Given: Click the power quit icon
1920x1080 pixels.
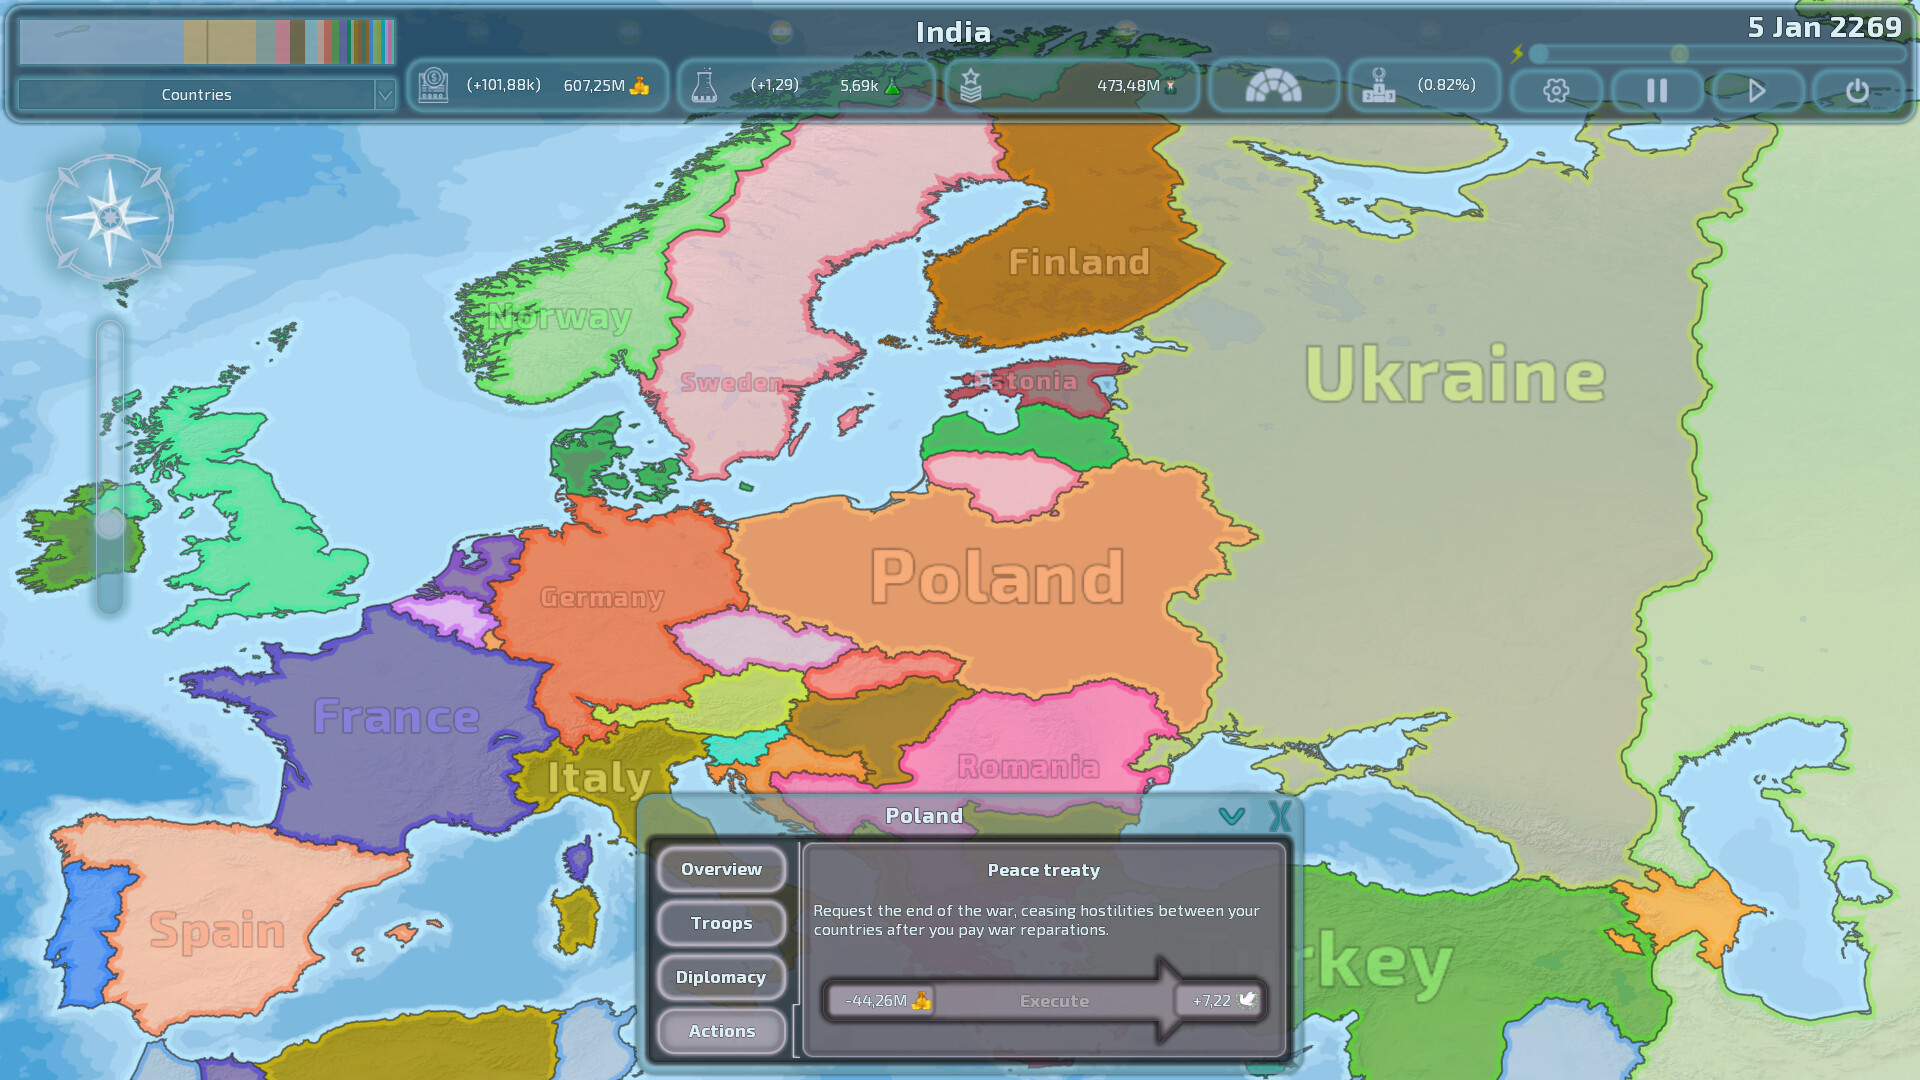Looking at the screenshot, I should (x=1857, y=91).
